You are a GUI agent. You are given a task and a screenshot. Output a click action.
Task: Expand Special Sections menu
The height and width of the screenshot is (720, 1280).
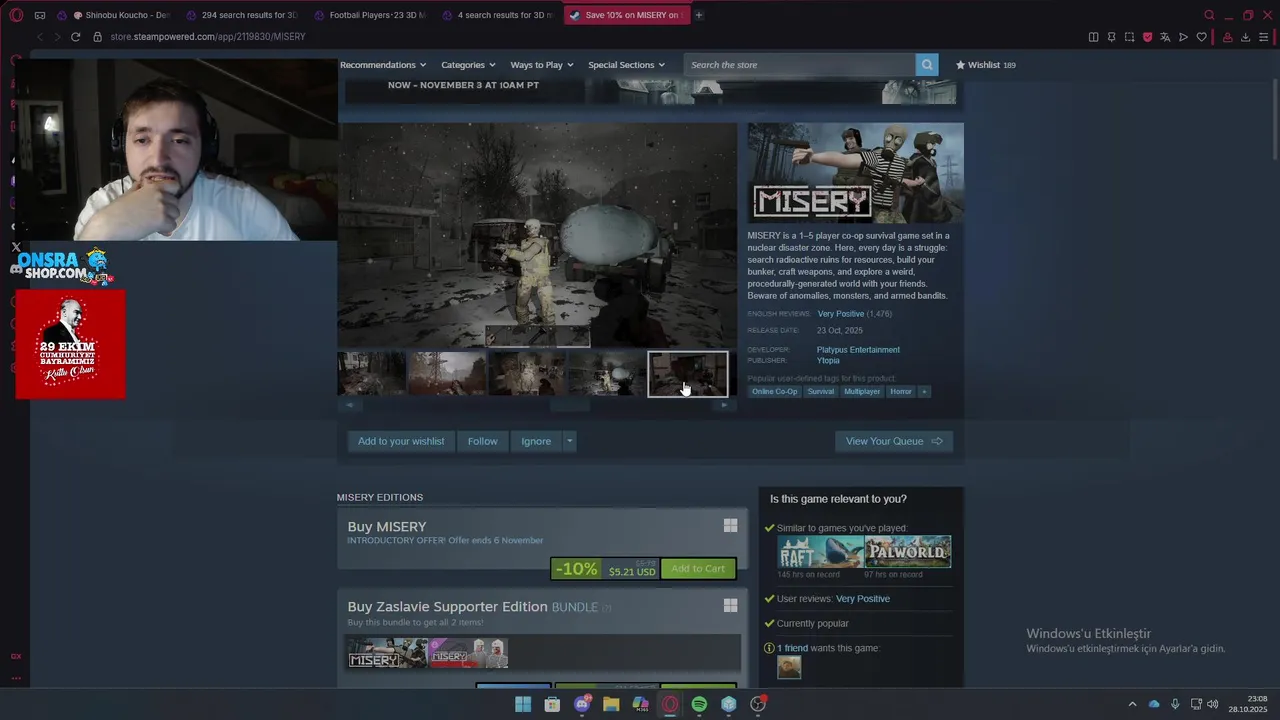[626, 65]
